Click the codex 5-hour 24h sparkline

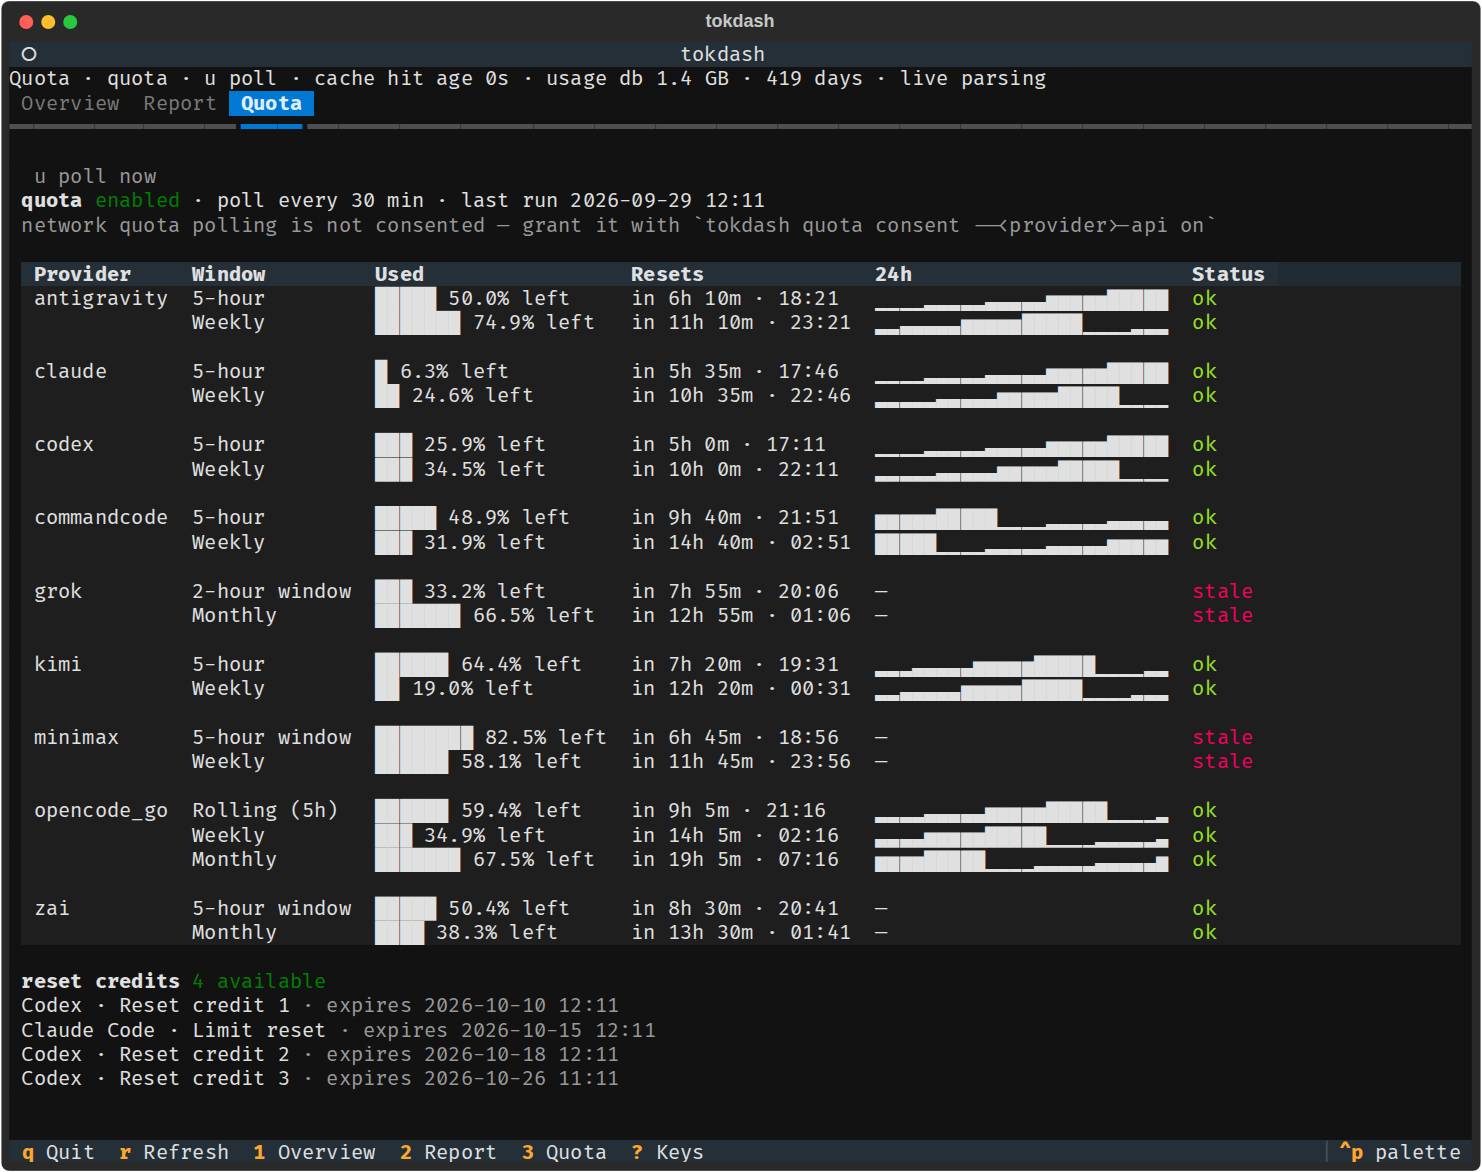click(1021, 444)
